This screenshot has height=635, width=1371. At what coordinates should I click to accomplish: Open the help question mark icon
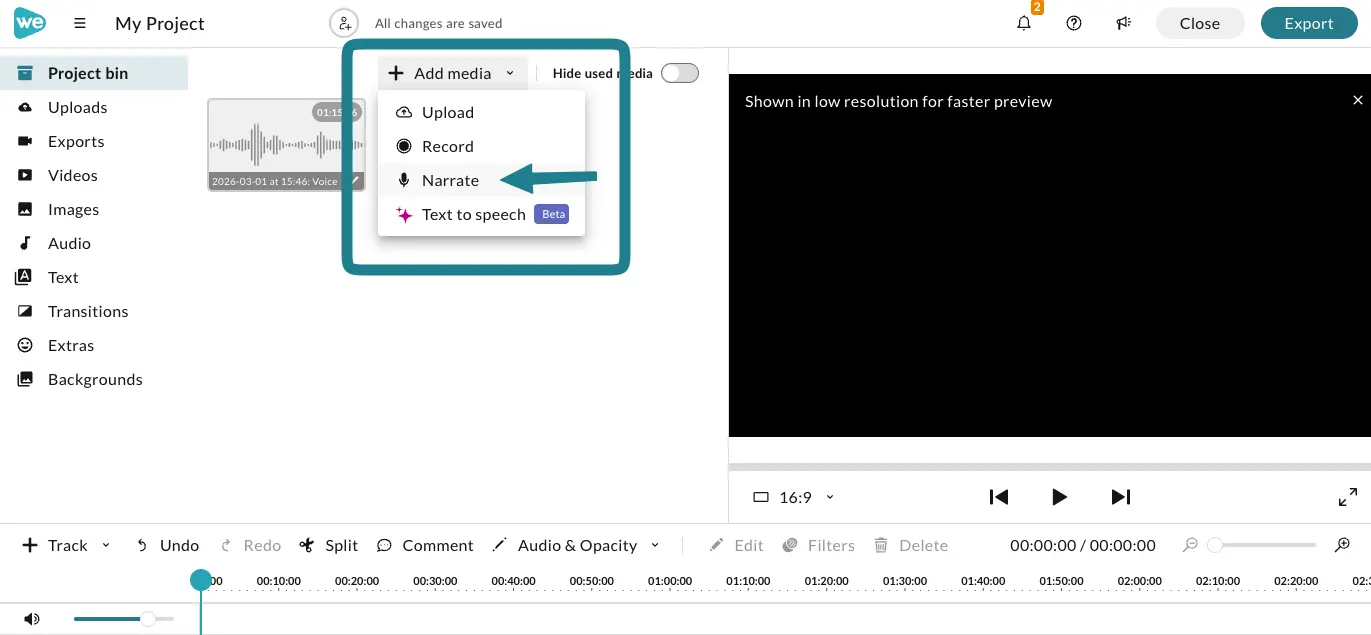pyautogui.click(x=1074, y=23)
